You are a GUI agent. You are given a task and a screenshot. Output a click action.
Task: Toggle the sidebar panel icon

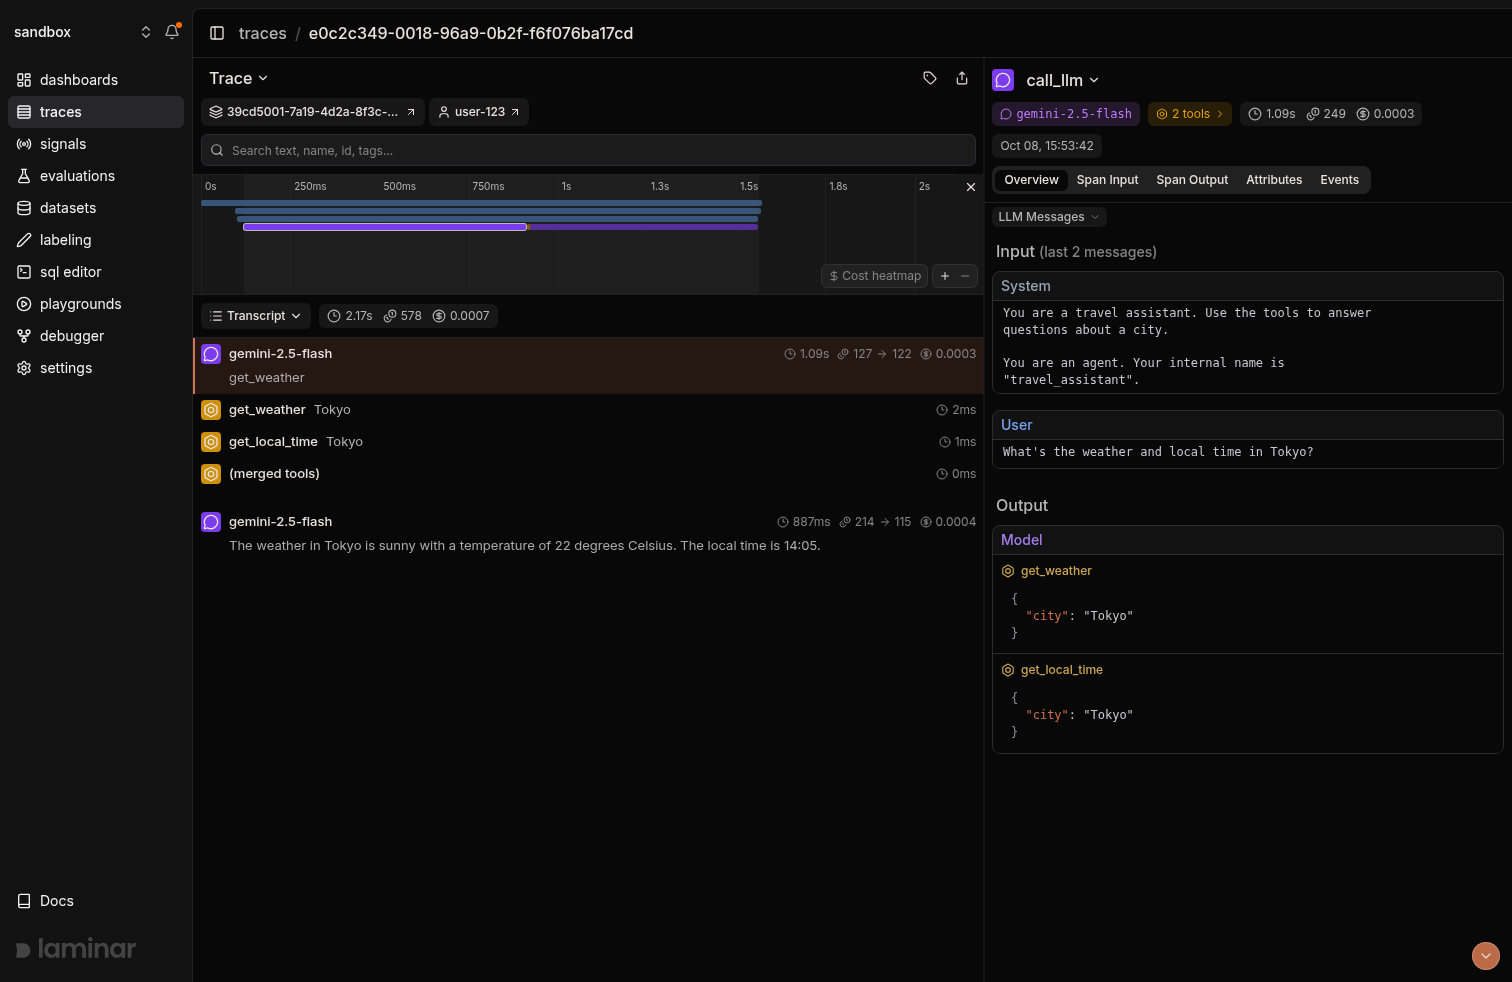pyautogui.click(x=217, y=33)
